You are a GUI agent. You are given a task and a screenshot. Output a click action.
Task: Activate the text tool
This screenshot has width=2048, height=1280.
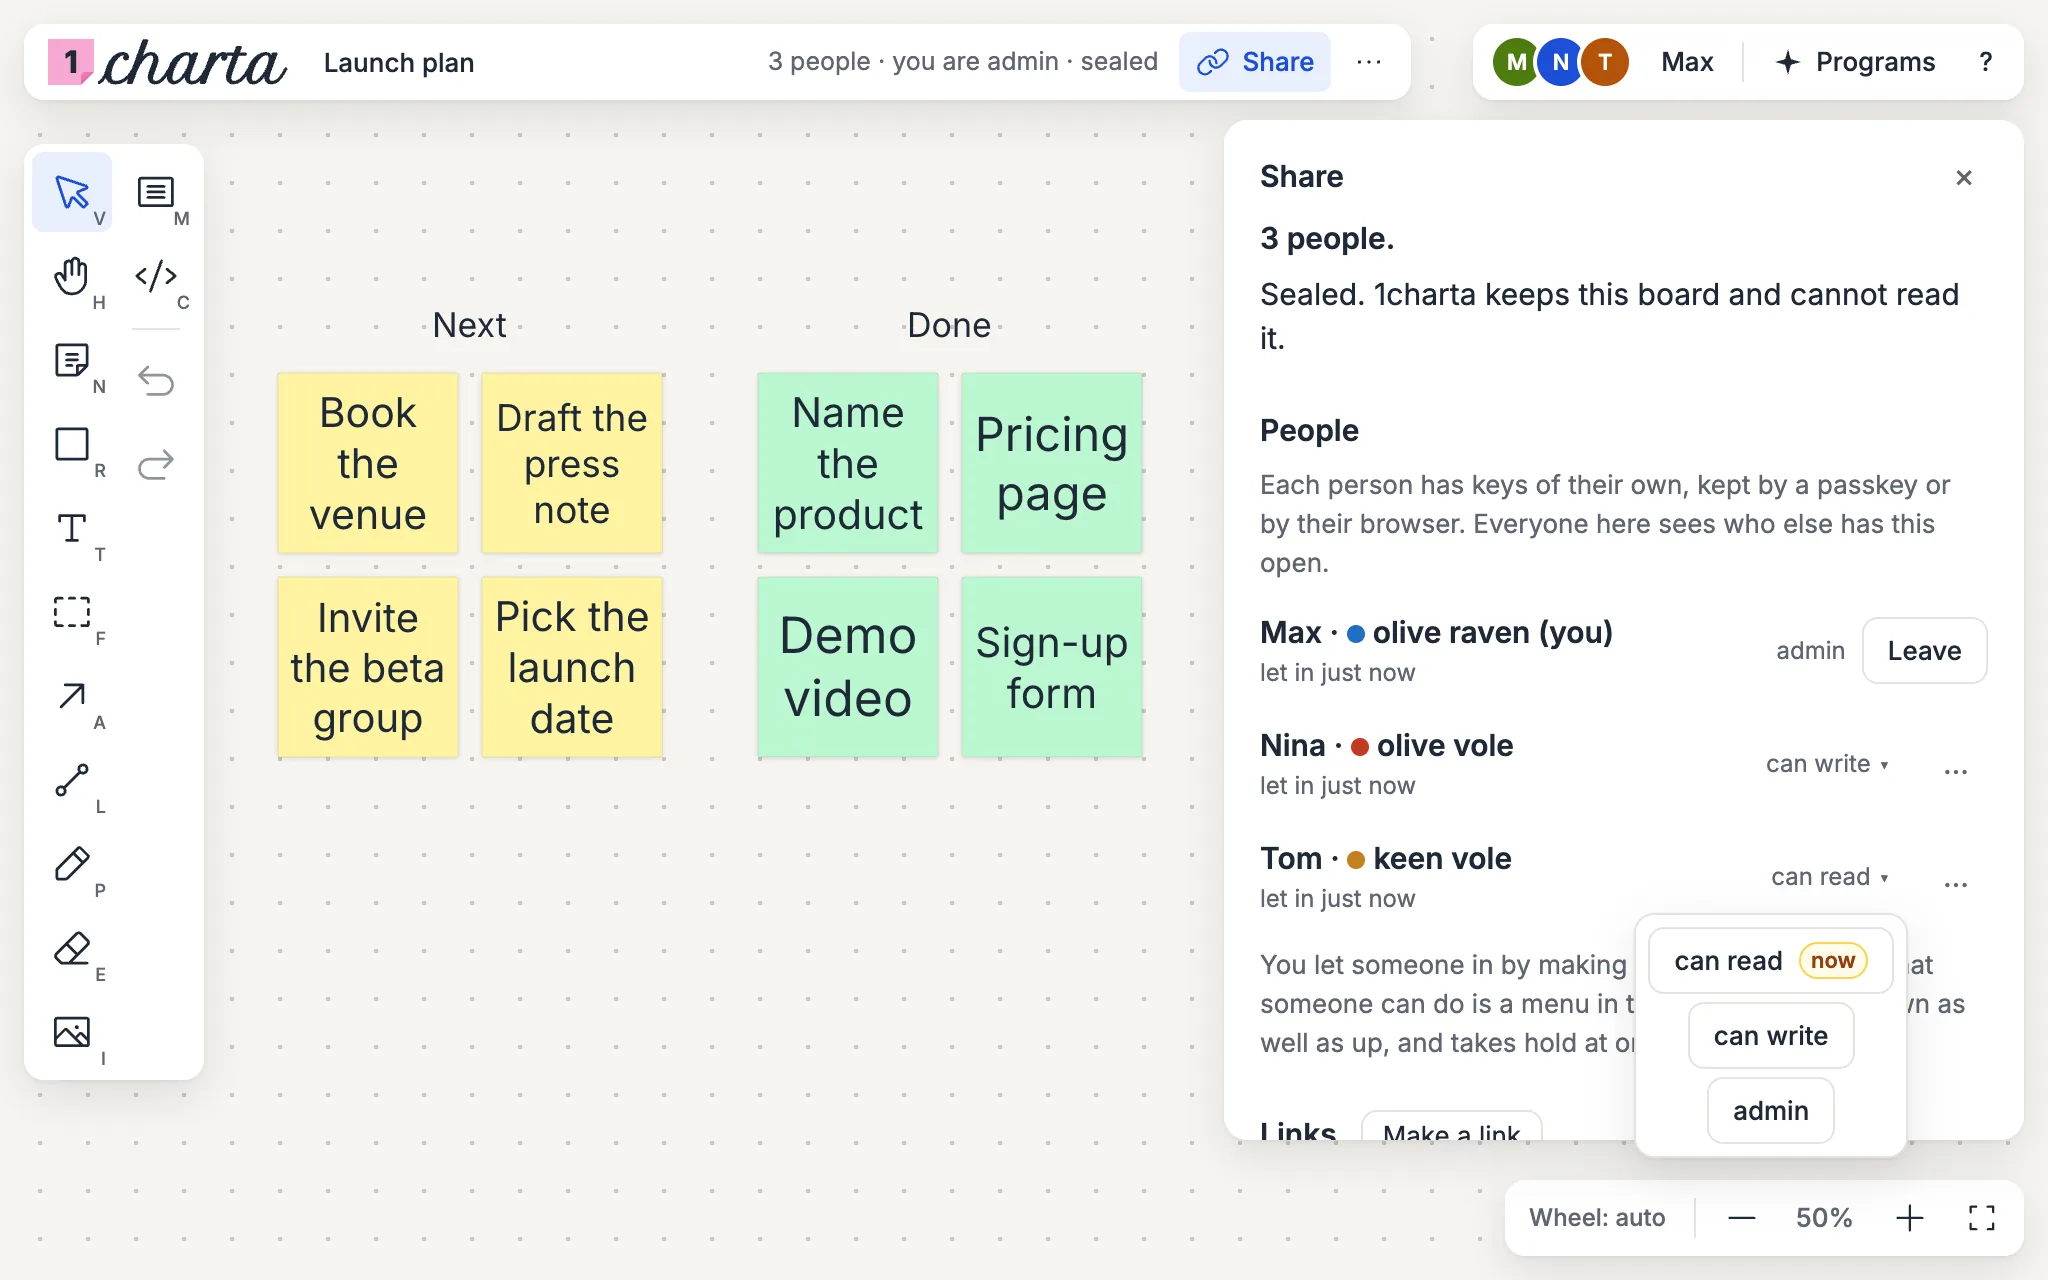coord(72,528)
